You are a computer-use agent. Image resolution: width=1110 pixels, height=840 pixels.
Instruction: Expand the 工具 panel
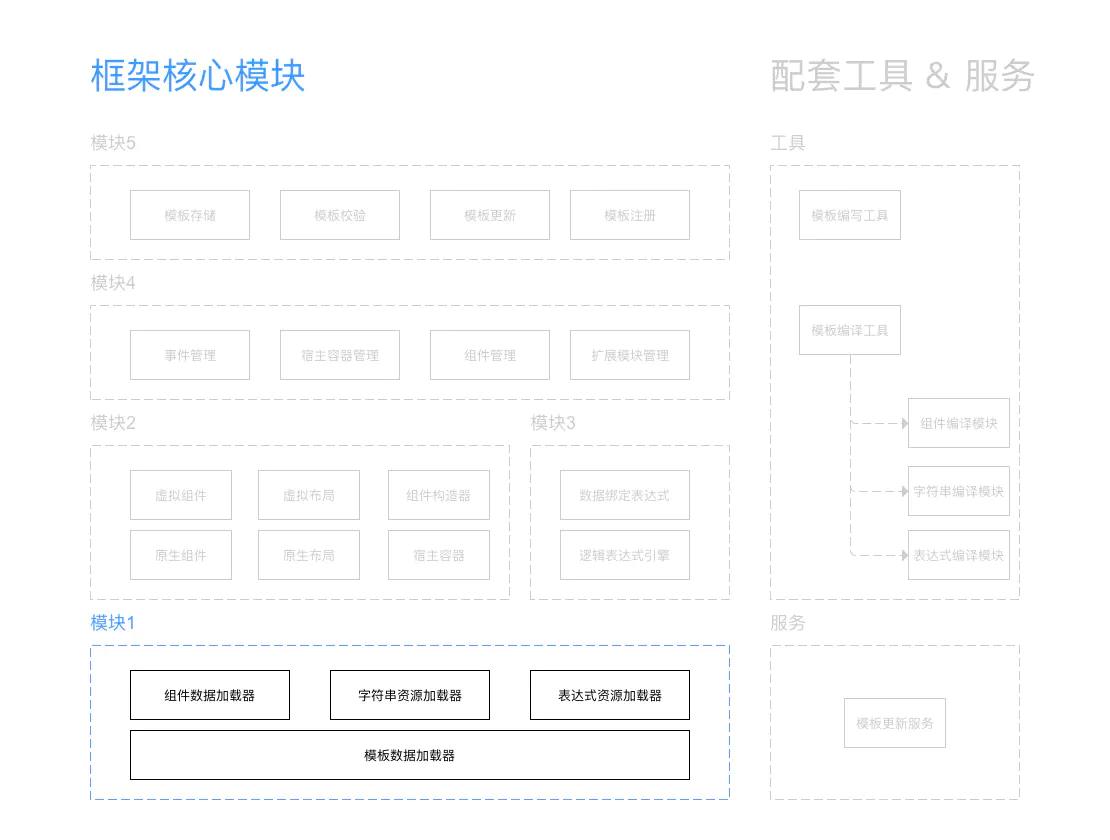[x=786, y=142]
